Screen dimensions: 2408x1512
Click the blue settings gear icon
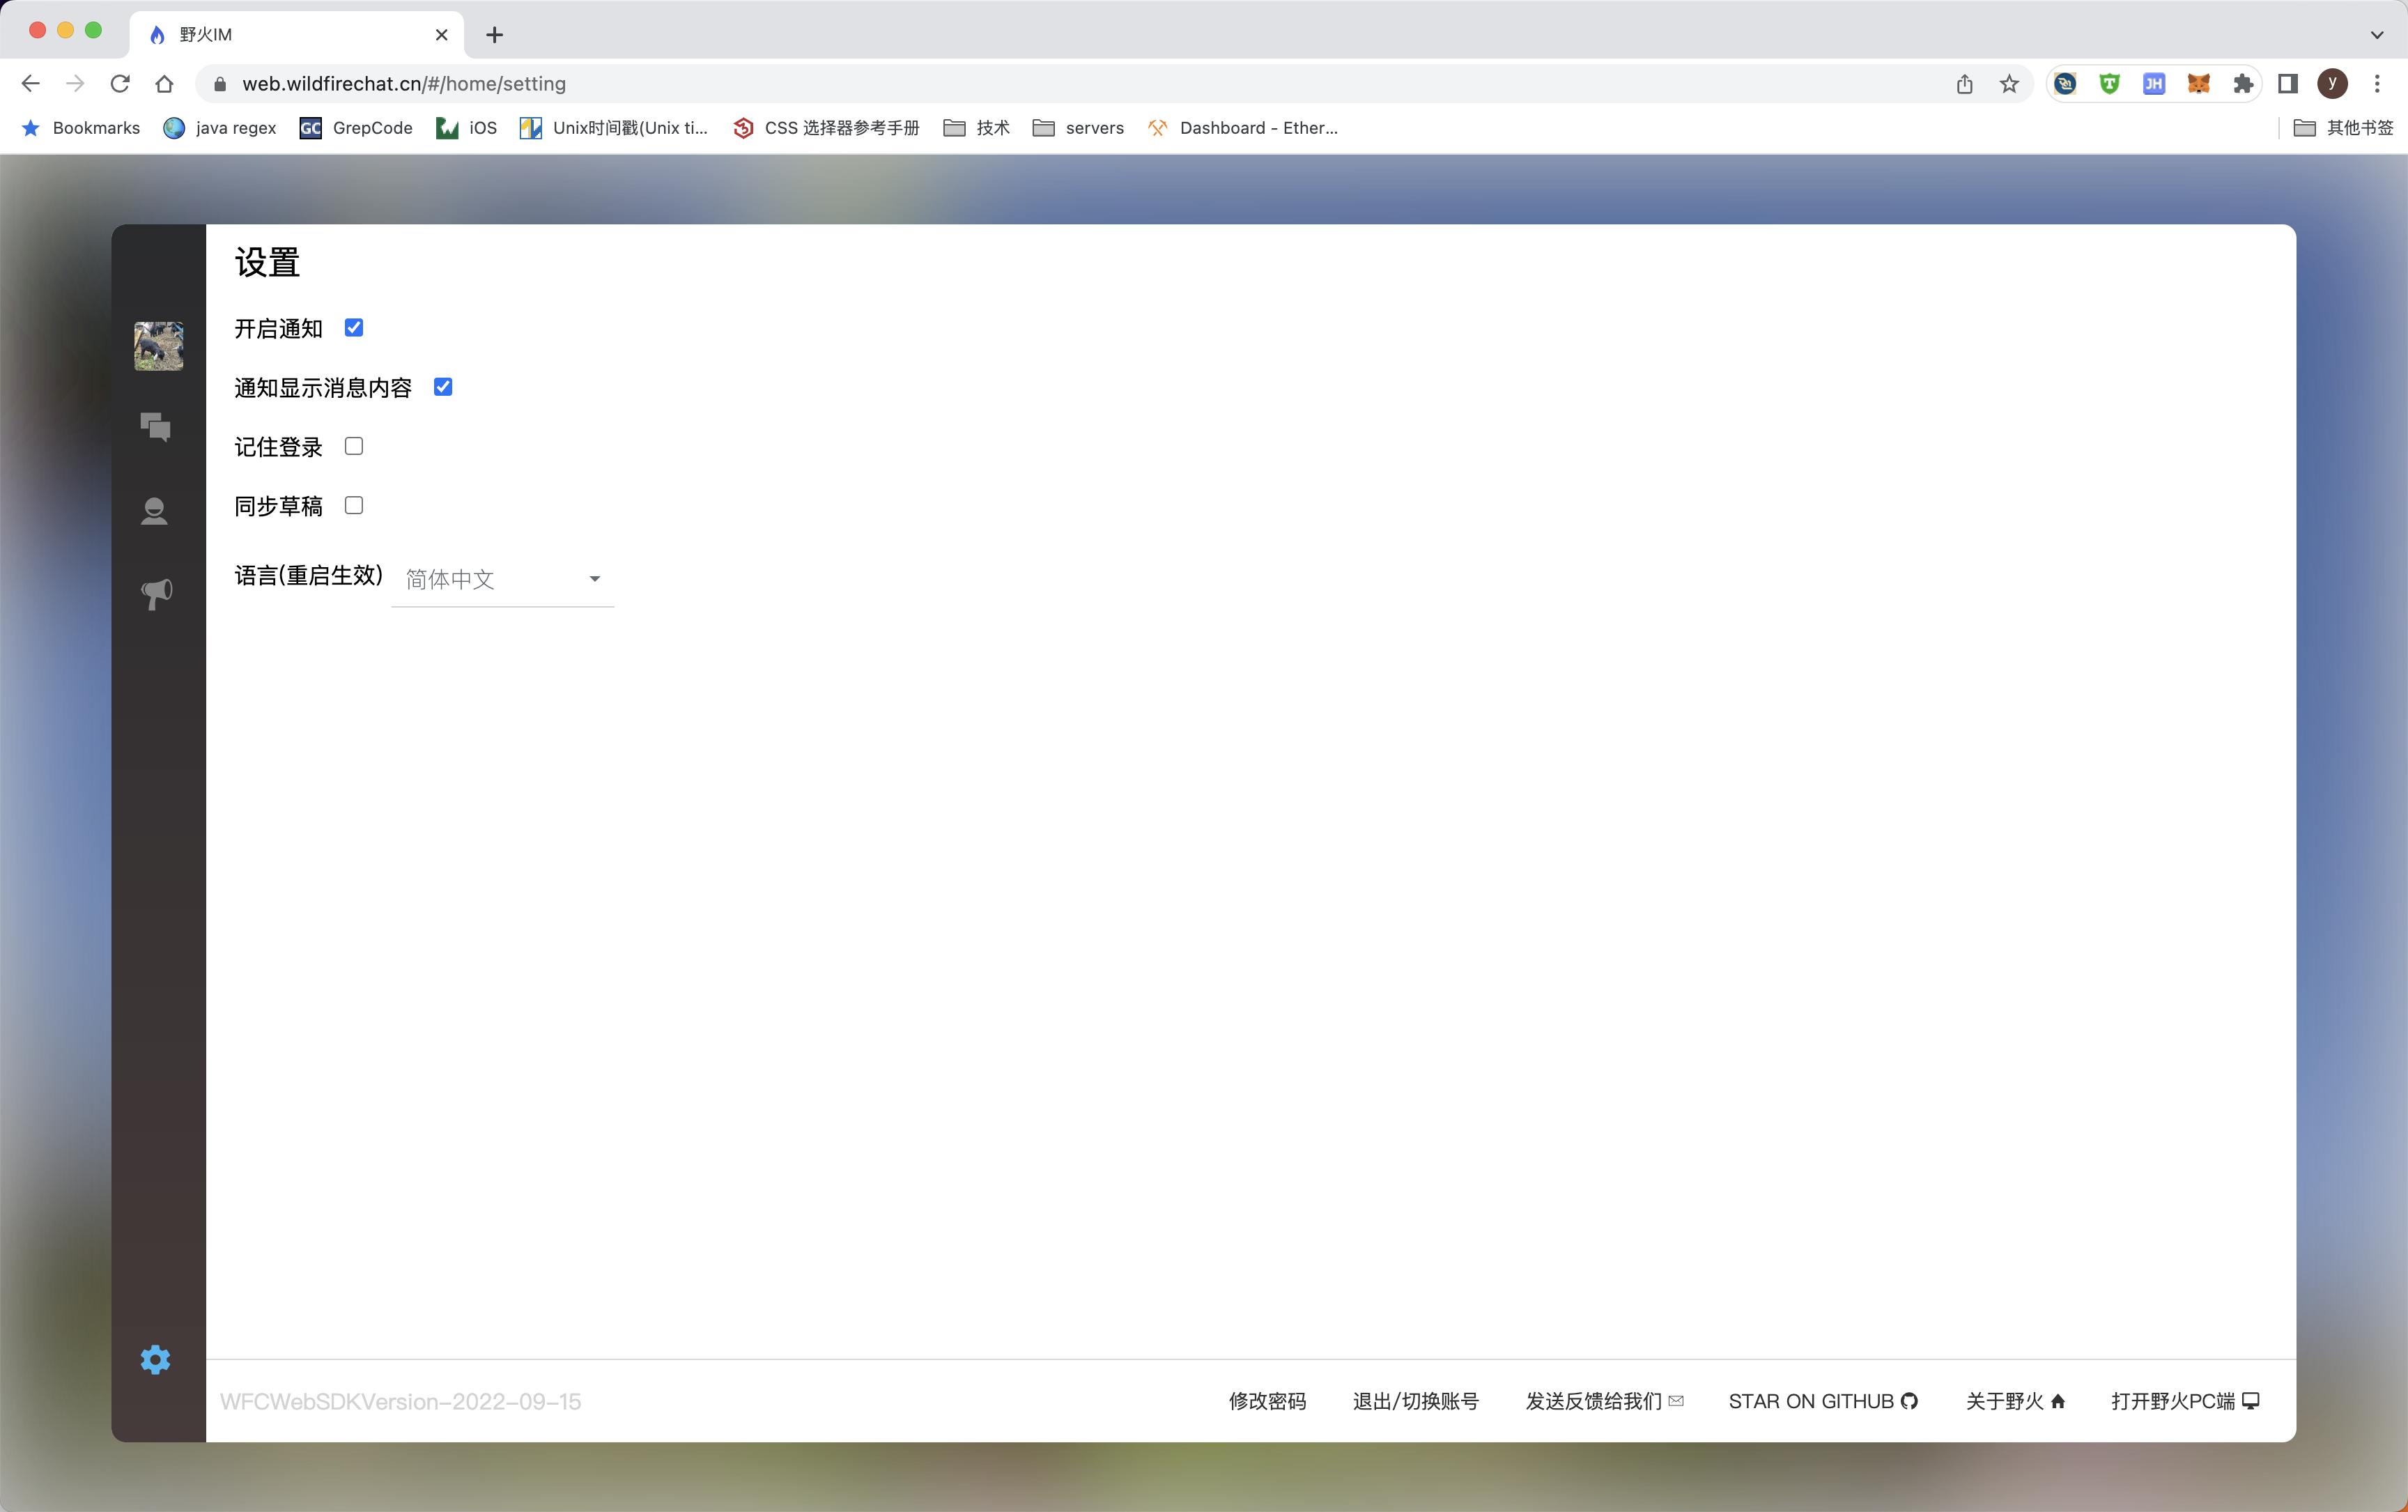(155, 1360)
